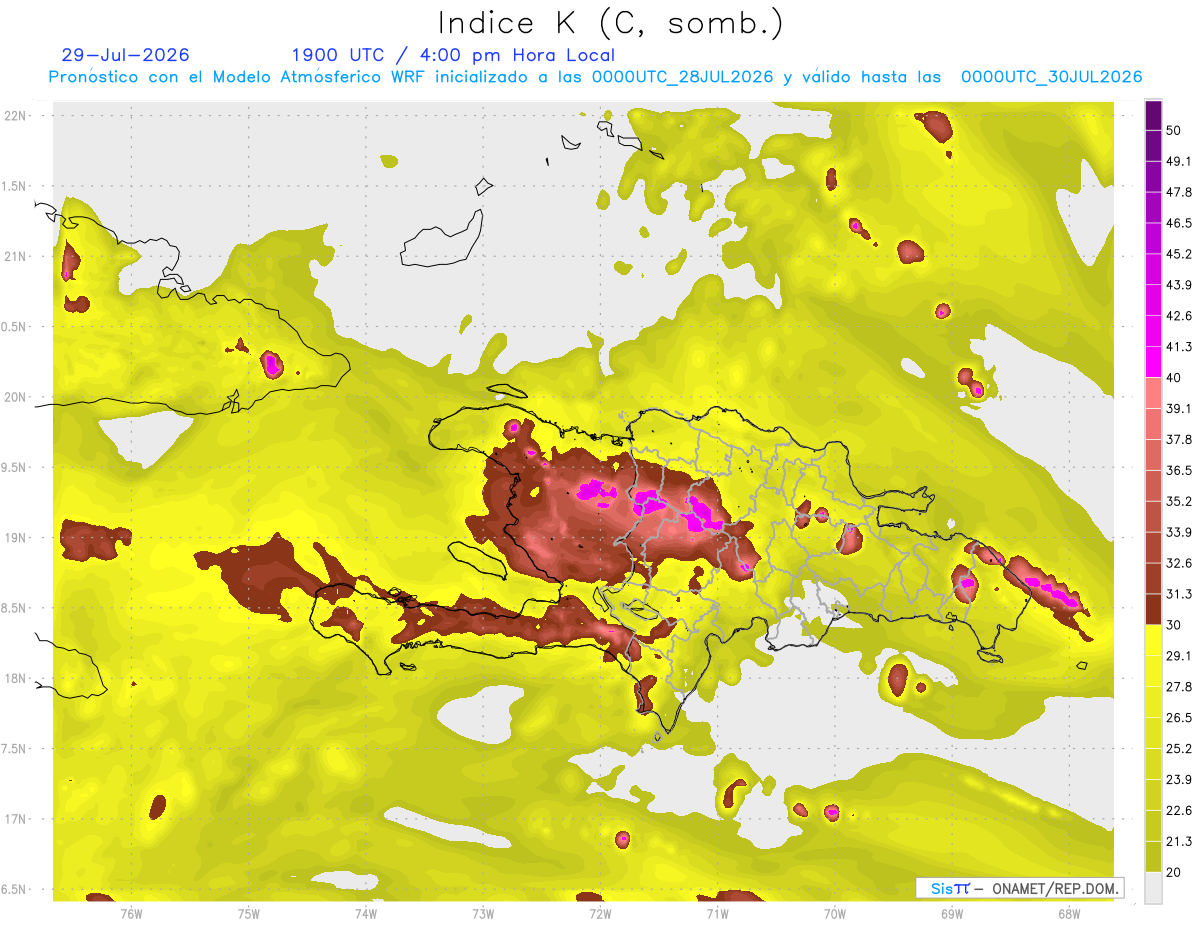Click the '73W' longitude axis label
Screen dimensions: 1200x927
(x=483, y=914)
